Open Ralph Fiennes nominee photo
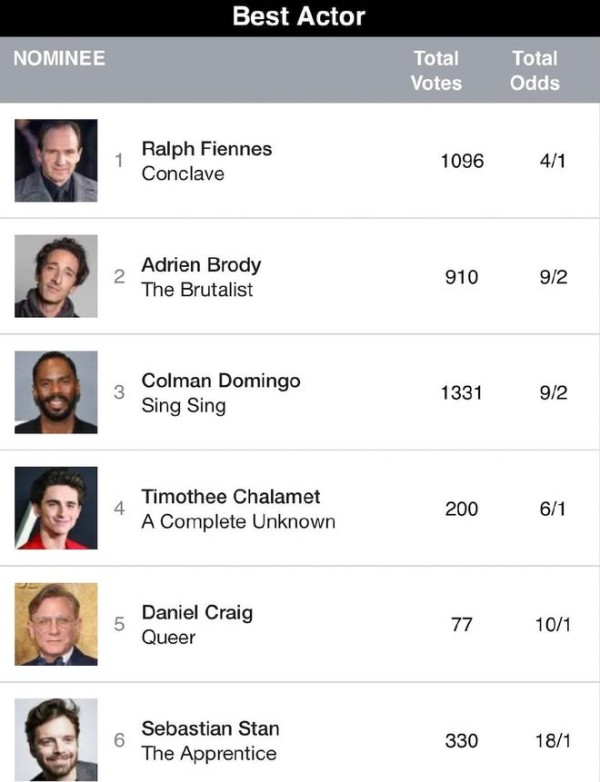600x782 pixels. tap(56, 161)
